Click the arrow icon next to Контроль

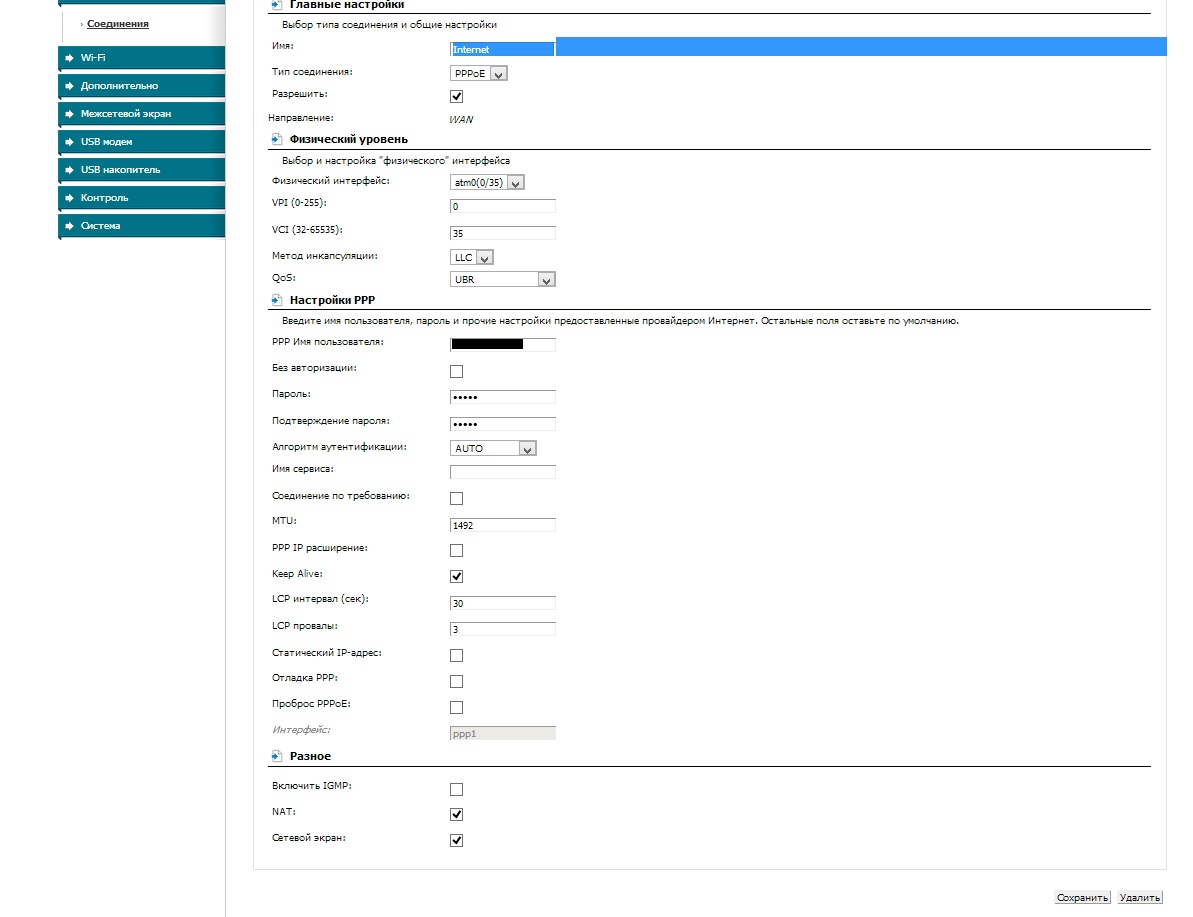pos(69,198)
